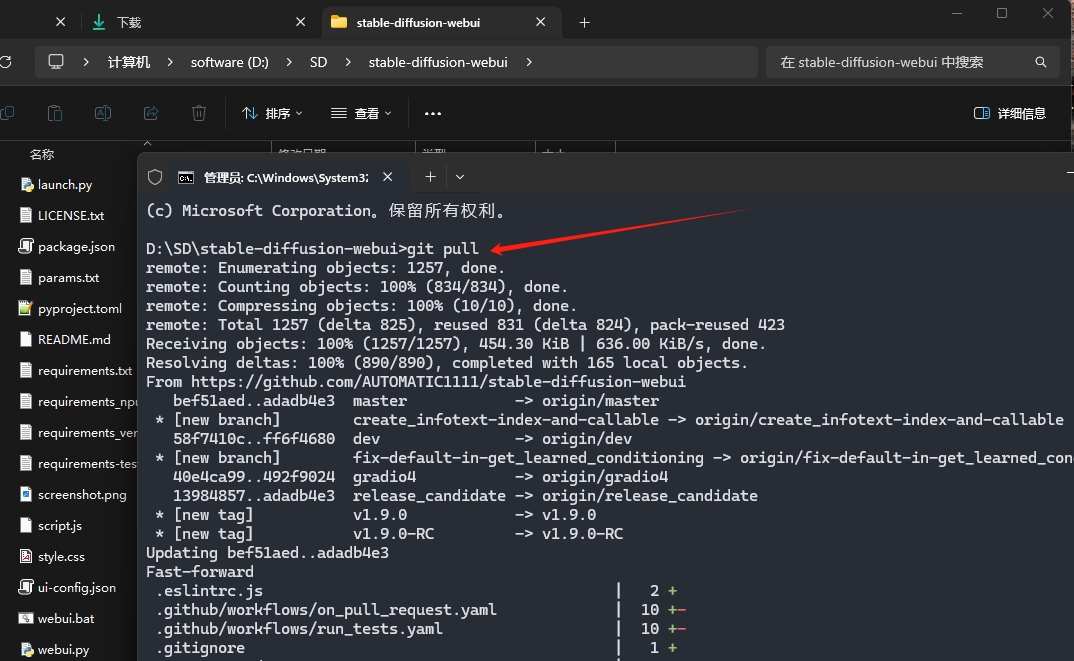Screen dimensions: 1074x661
Task: Click pyproject.toml file icon
Action: pyautogui.click(x=26, y=308)
